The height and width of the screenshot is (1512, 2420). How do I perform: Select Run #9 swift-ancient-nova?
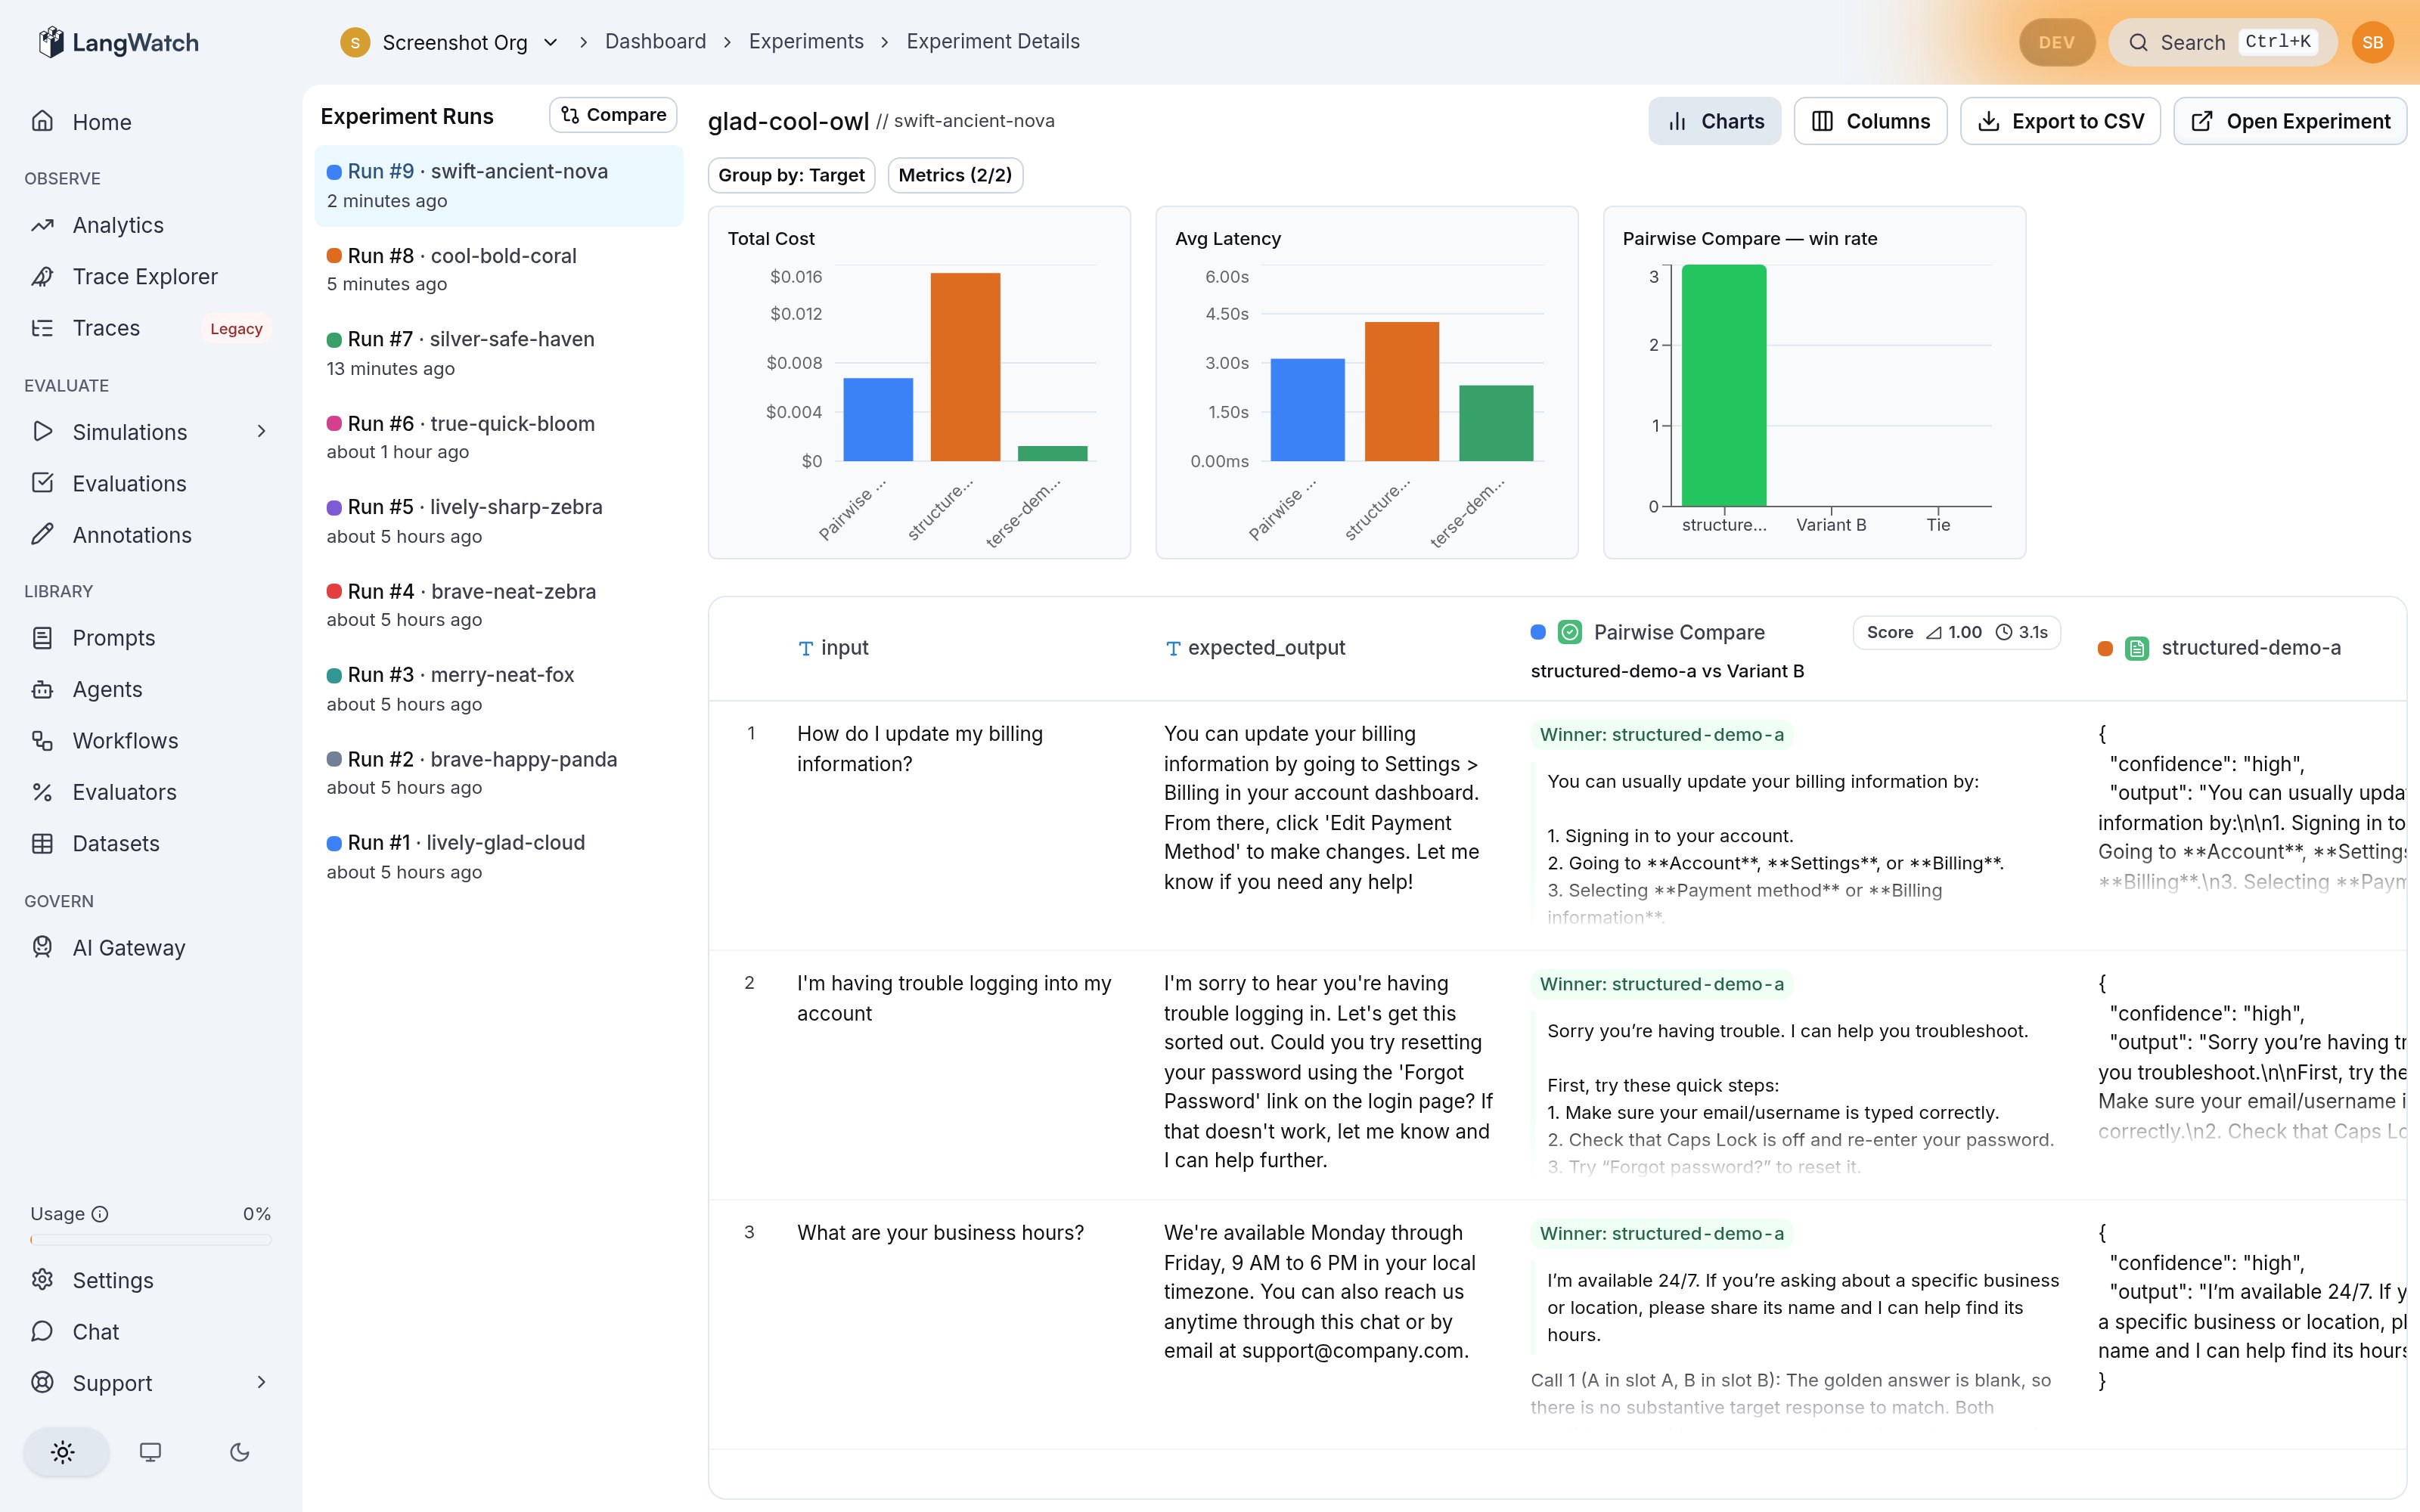pos(498,185)
